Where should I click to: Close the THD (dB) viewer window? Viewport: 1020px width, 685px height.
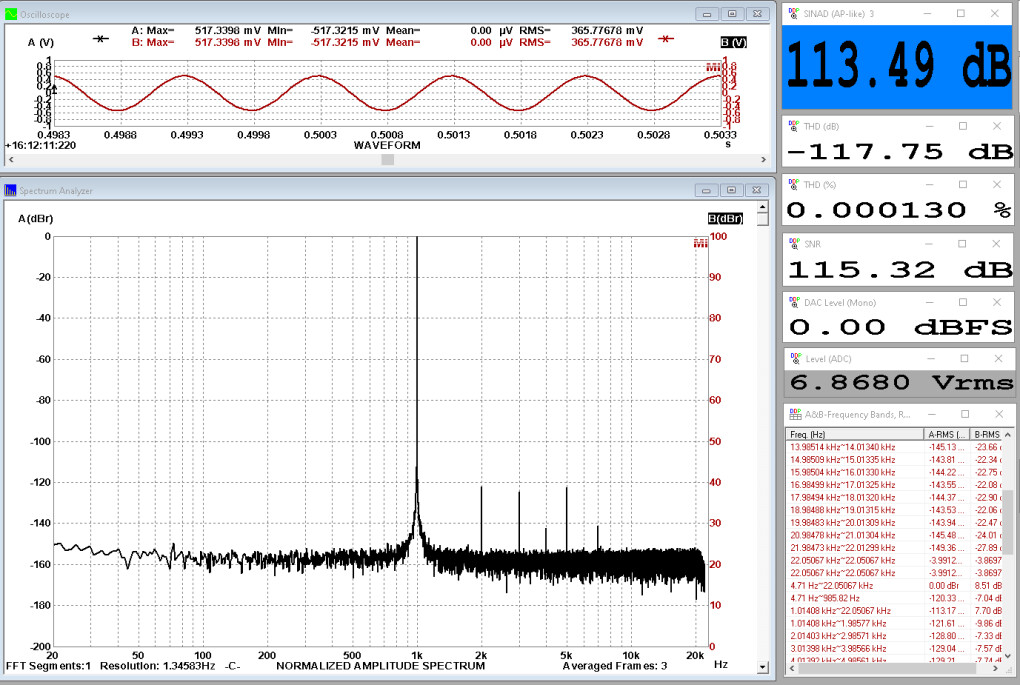tap(997, 126)
